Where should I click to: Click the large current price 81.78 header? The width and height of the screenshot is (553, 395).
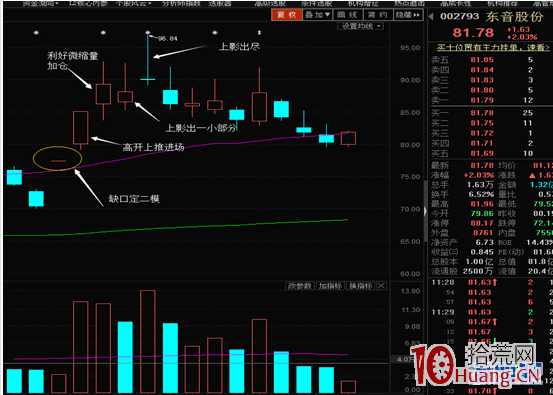point(473,33)
